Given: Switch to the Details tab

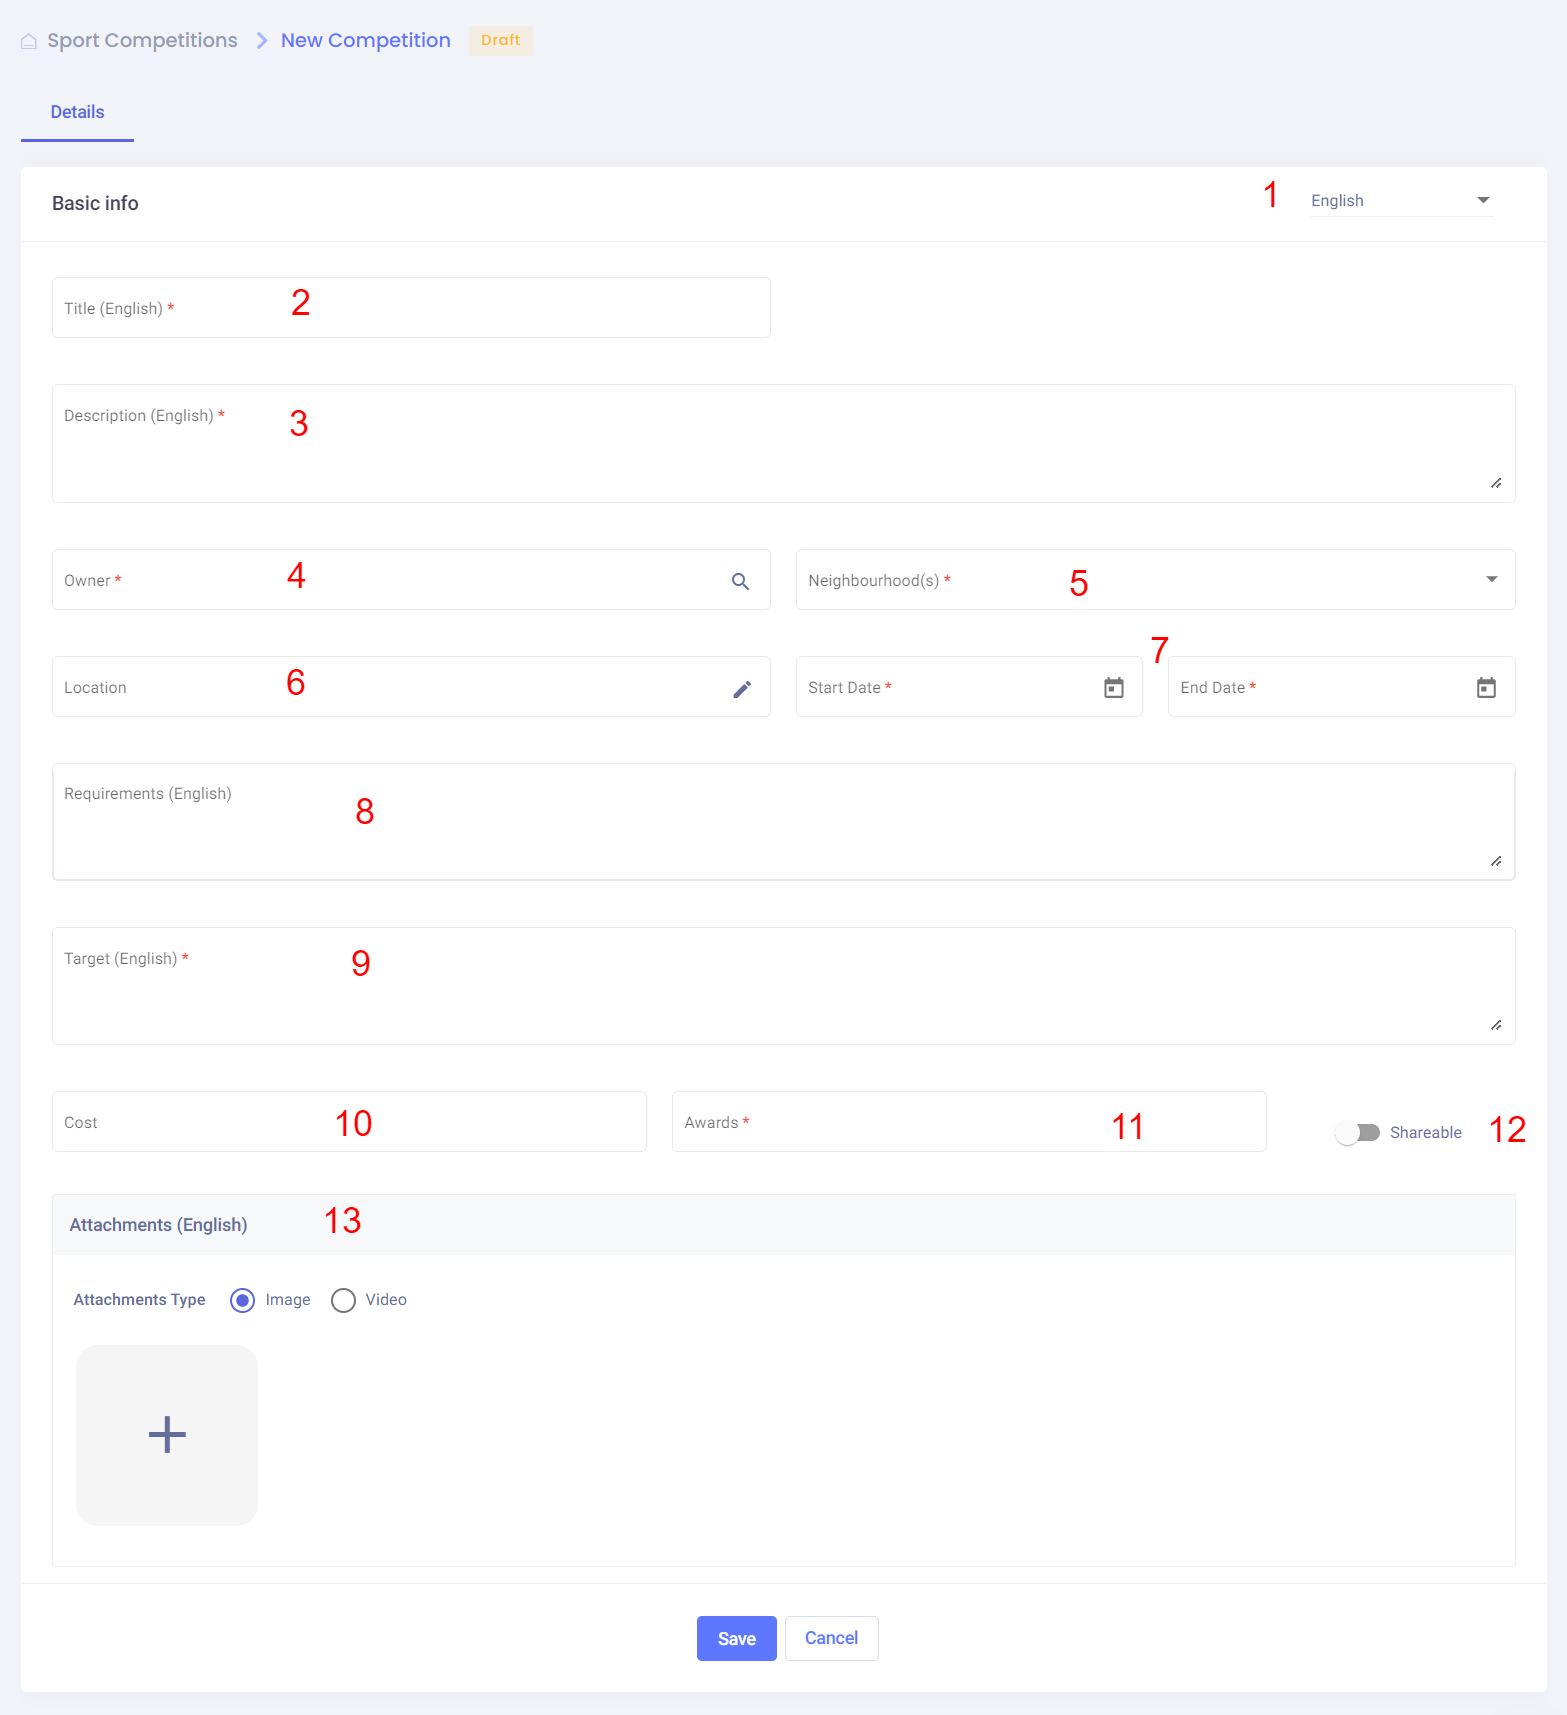Looking at the screenshot, I should pos(77,112).
